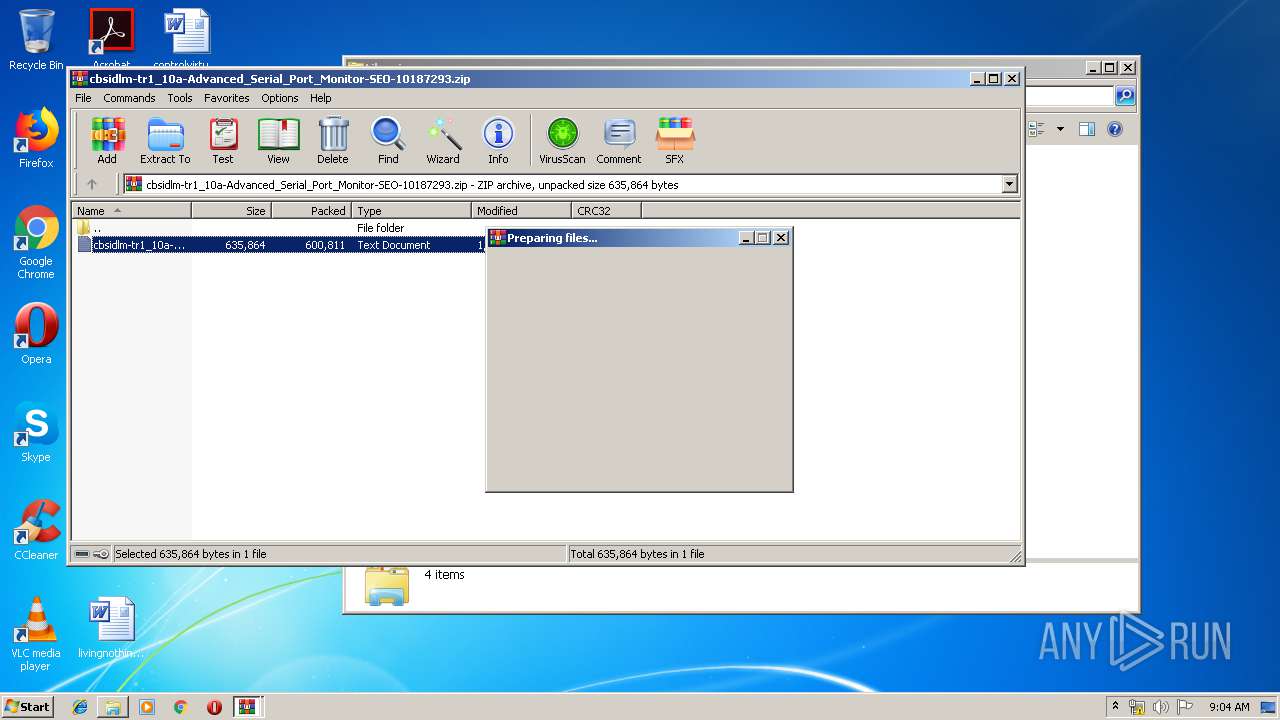The height and width of the screenshot is (720, 1280).
Task: Close the Preparing files dialog
Action: [x=781, y=238]
